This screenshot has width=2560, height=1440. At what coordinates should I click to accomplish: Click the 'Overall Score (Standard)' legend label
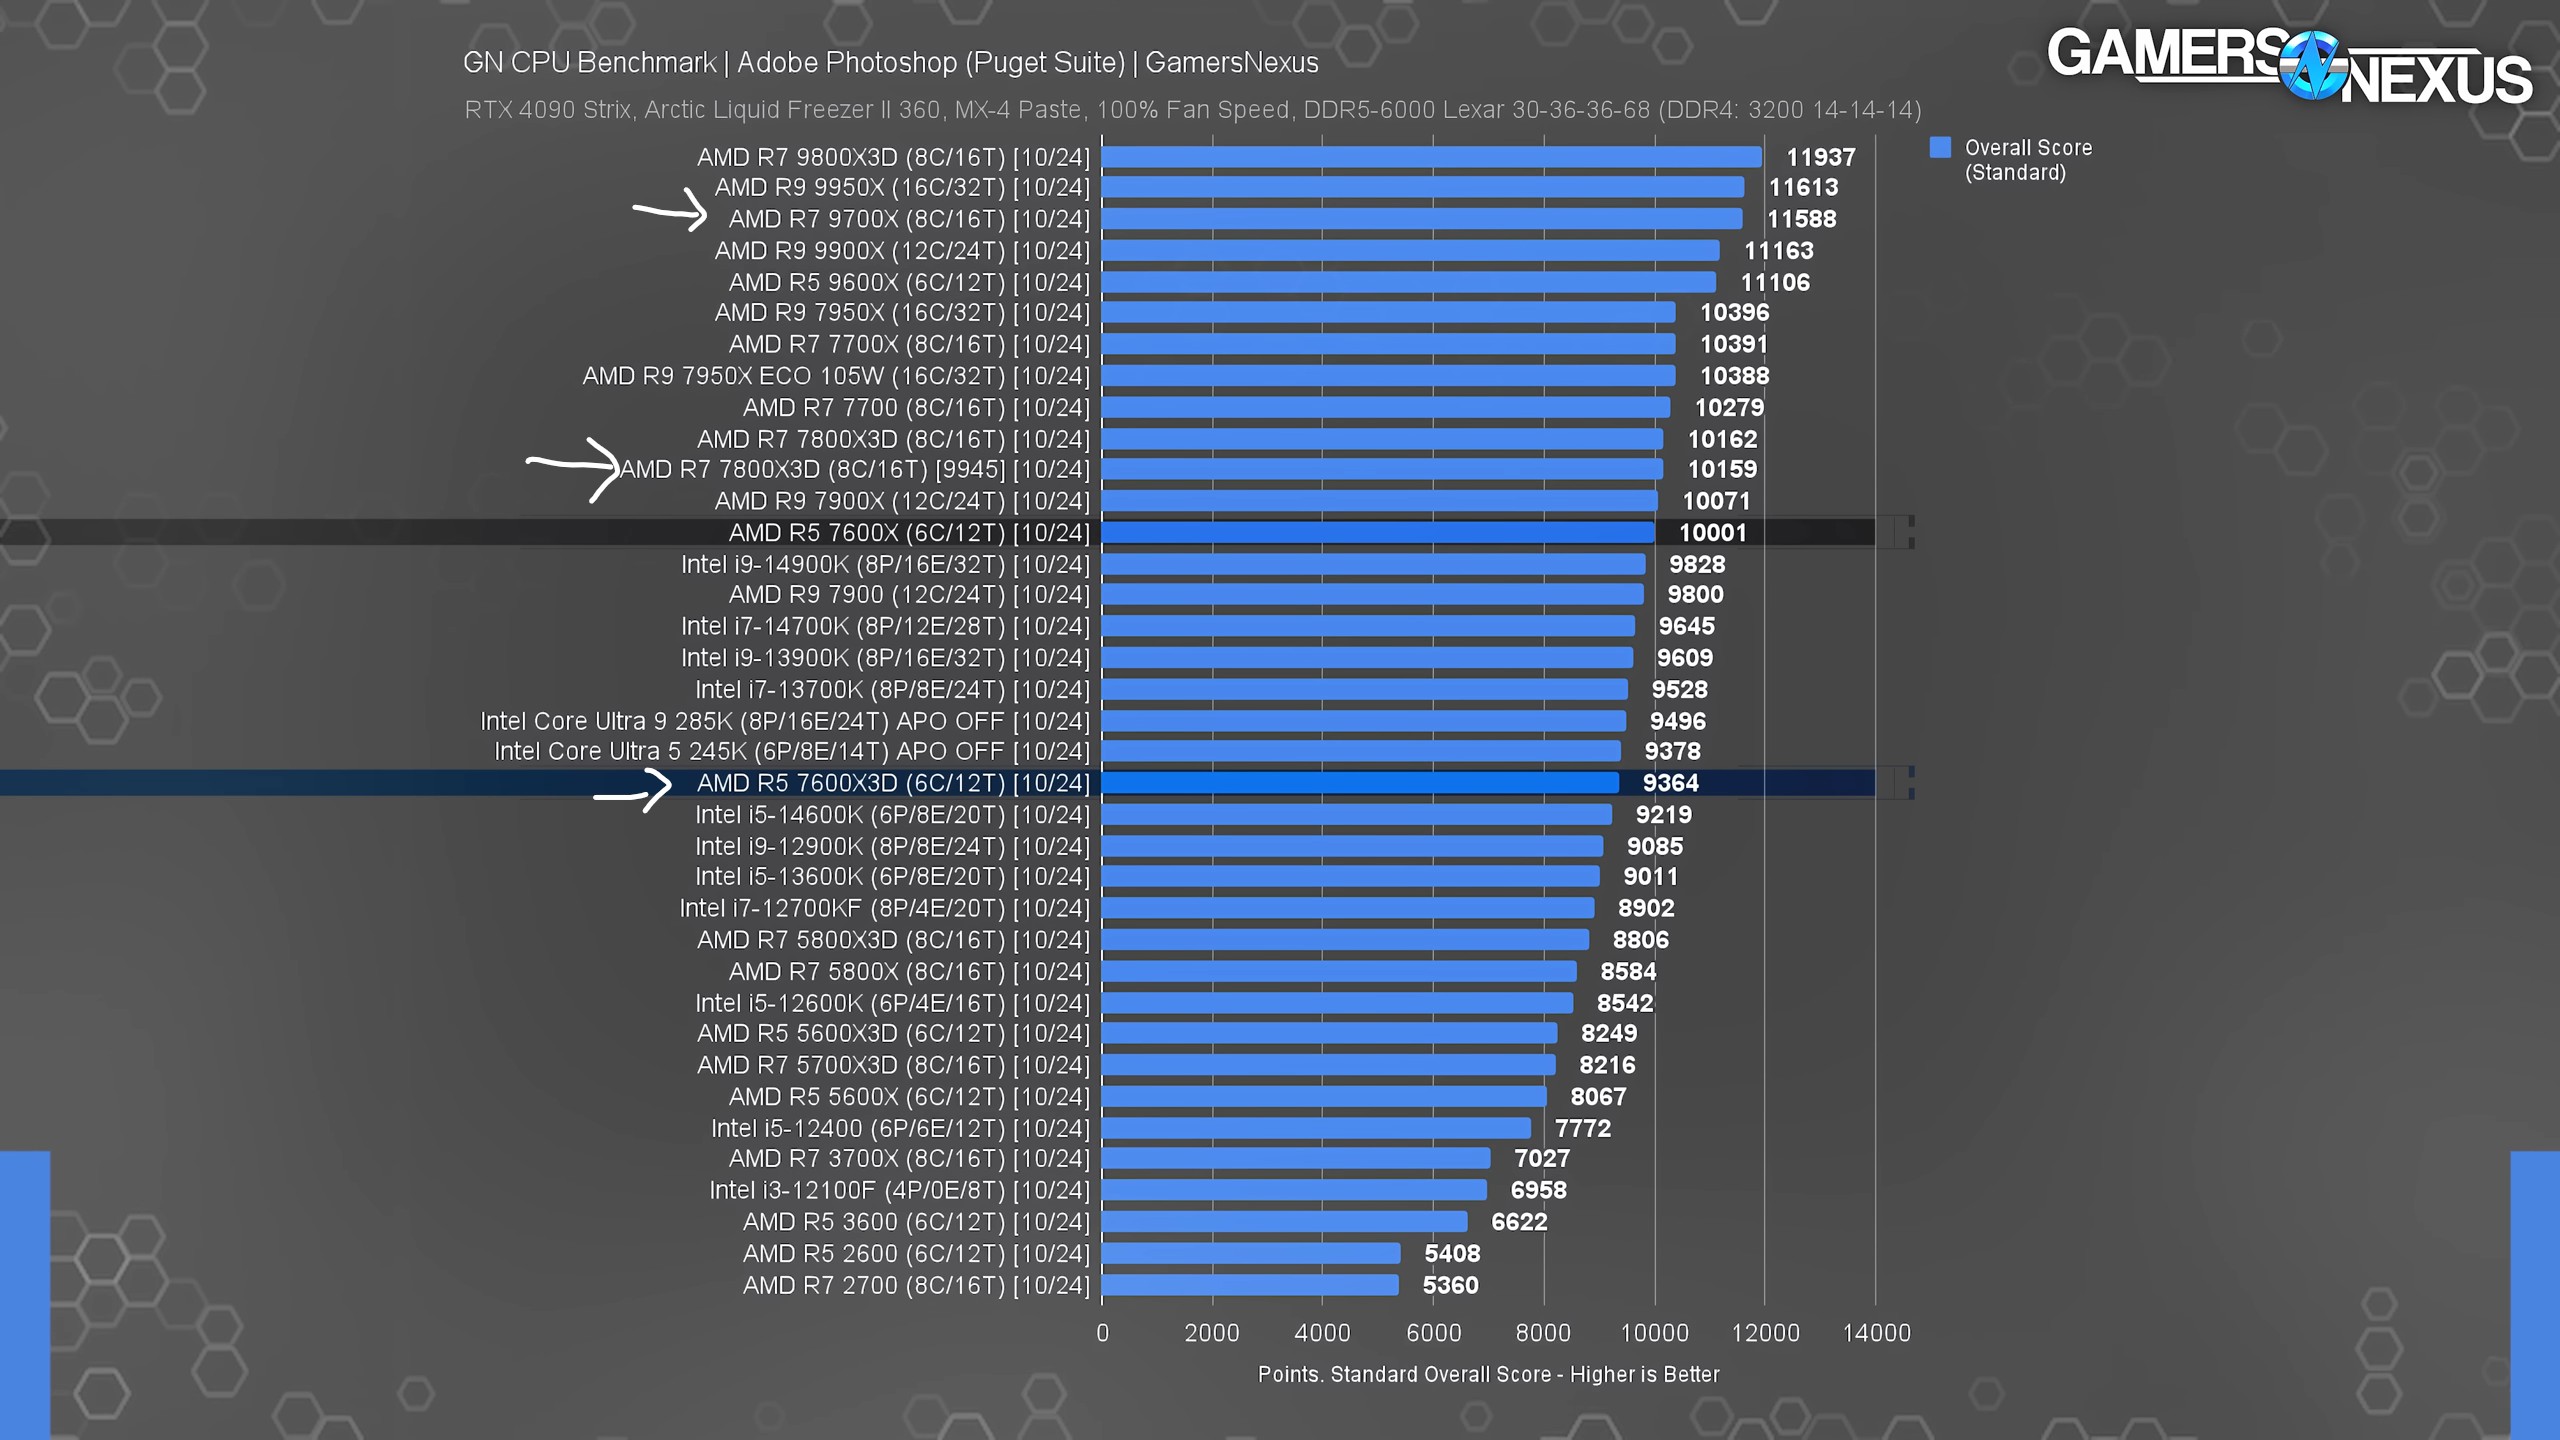2028,160
